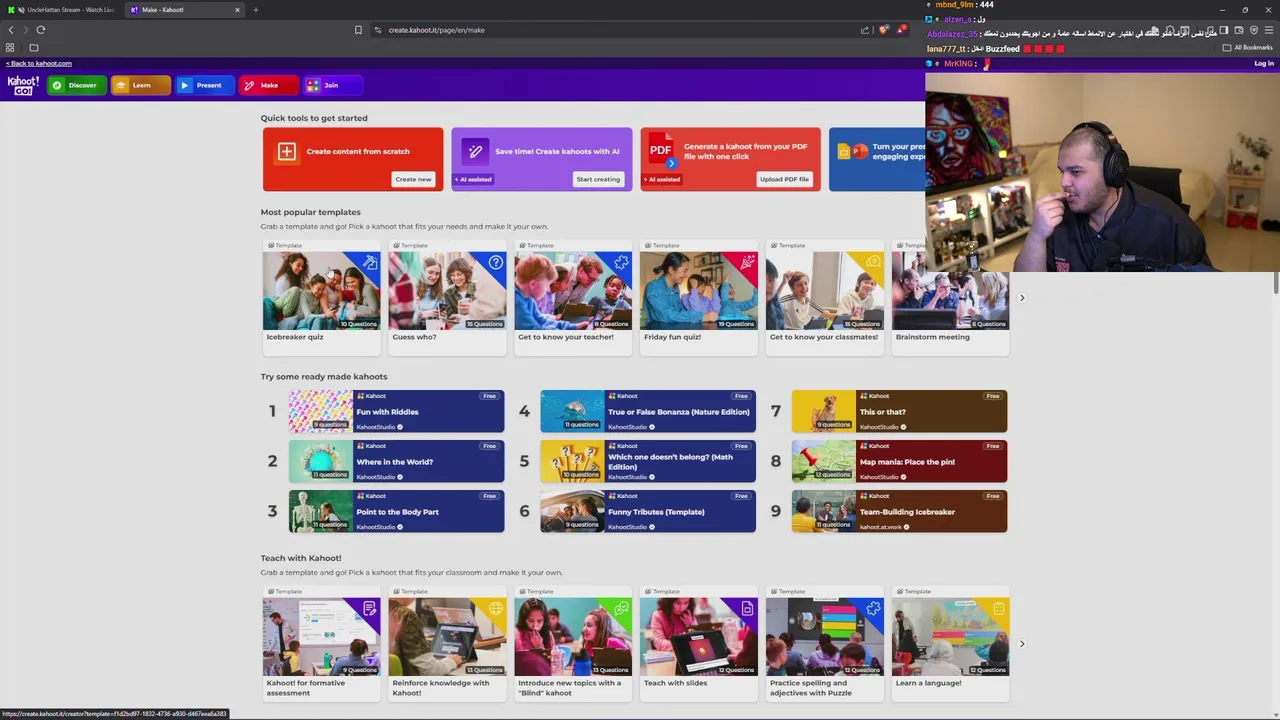Open a new browser tab
Screen dimensions: 1280x720
tap(255, 10)
